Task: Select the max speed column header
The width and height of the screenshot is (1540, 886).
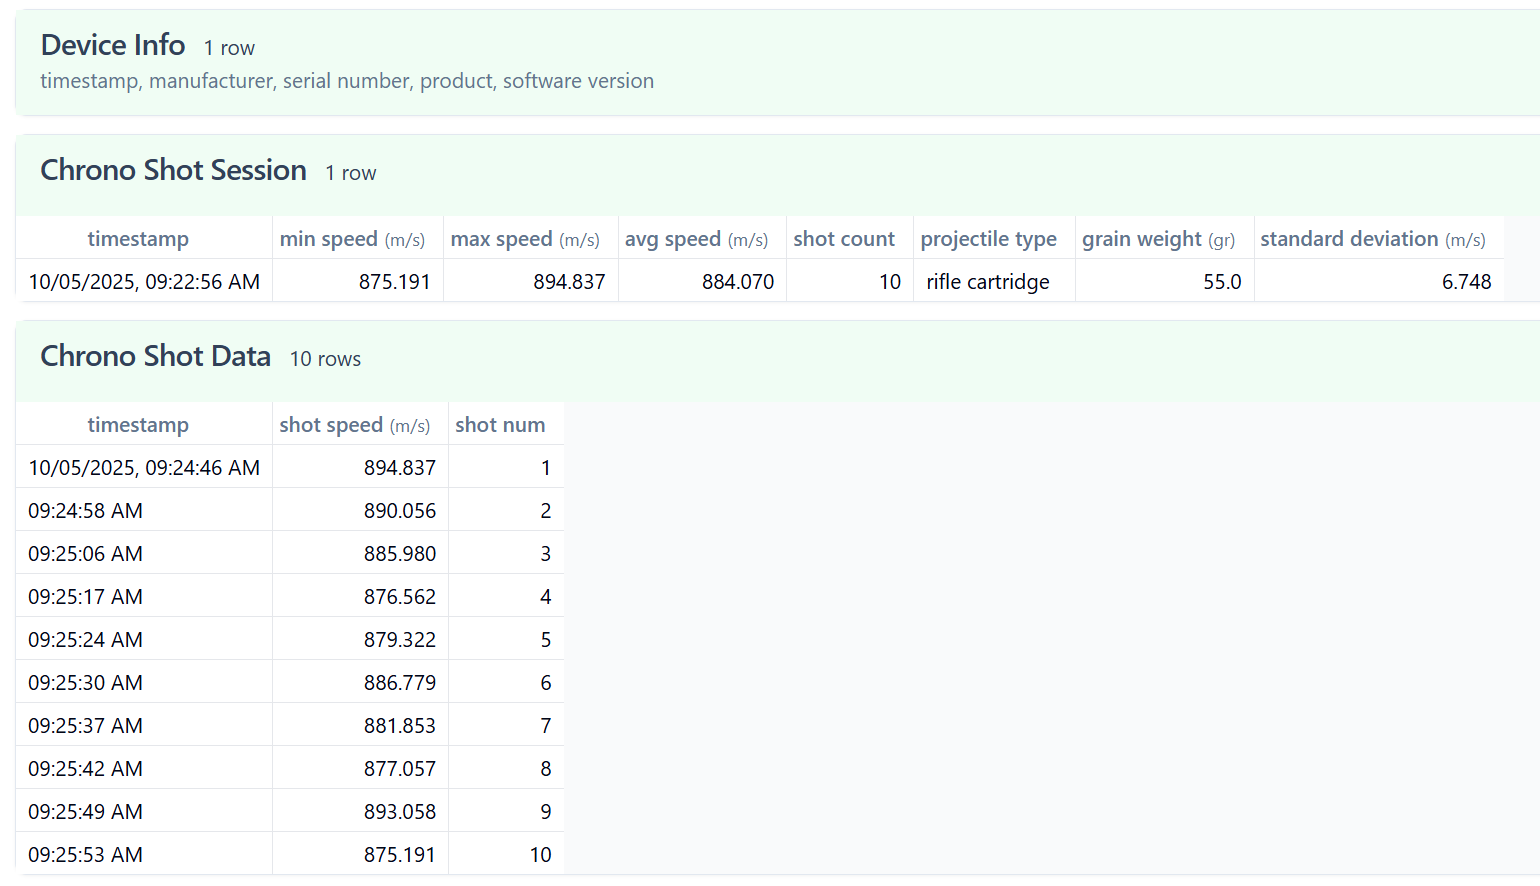Action: pos(525,239)
